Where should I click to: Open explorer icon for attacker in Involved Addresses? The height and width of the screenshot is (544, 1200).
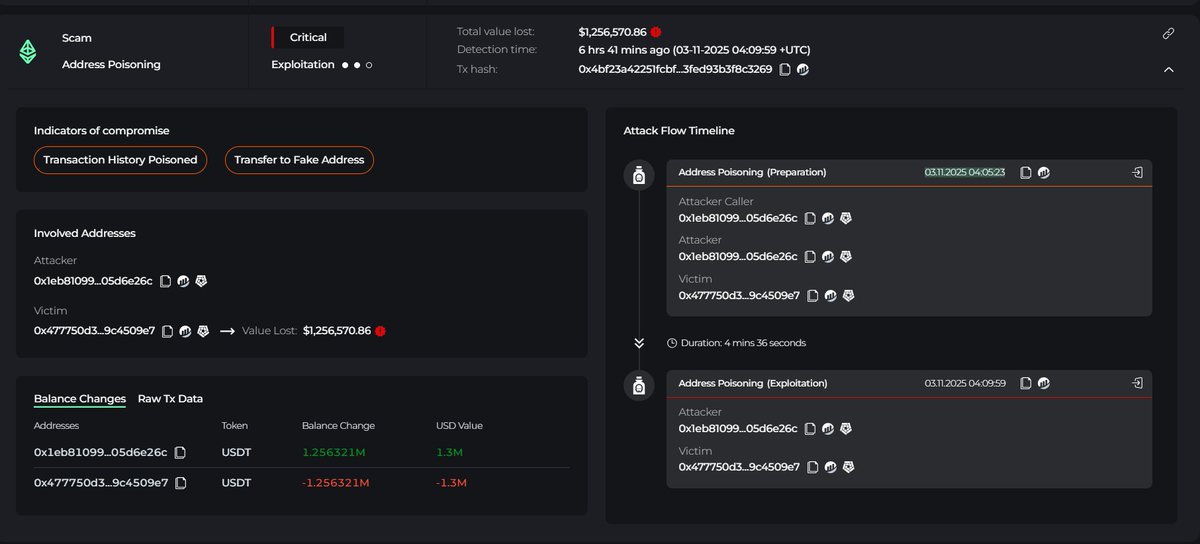tap(184, 281)
